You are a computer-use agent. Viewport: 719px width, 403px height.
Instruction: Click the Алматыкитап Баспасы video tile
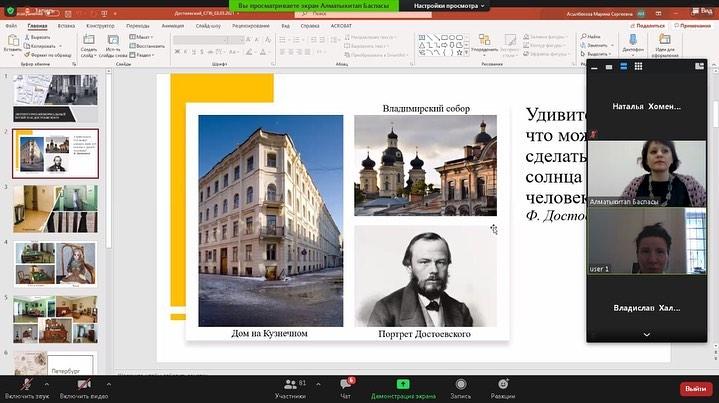coord(646,173)
